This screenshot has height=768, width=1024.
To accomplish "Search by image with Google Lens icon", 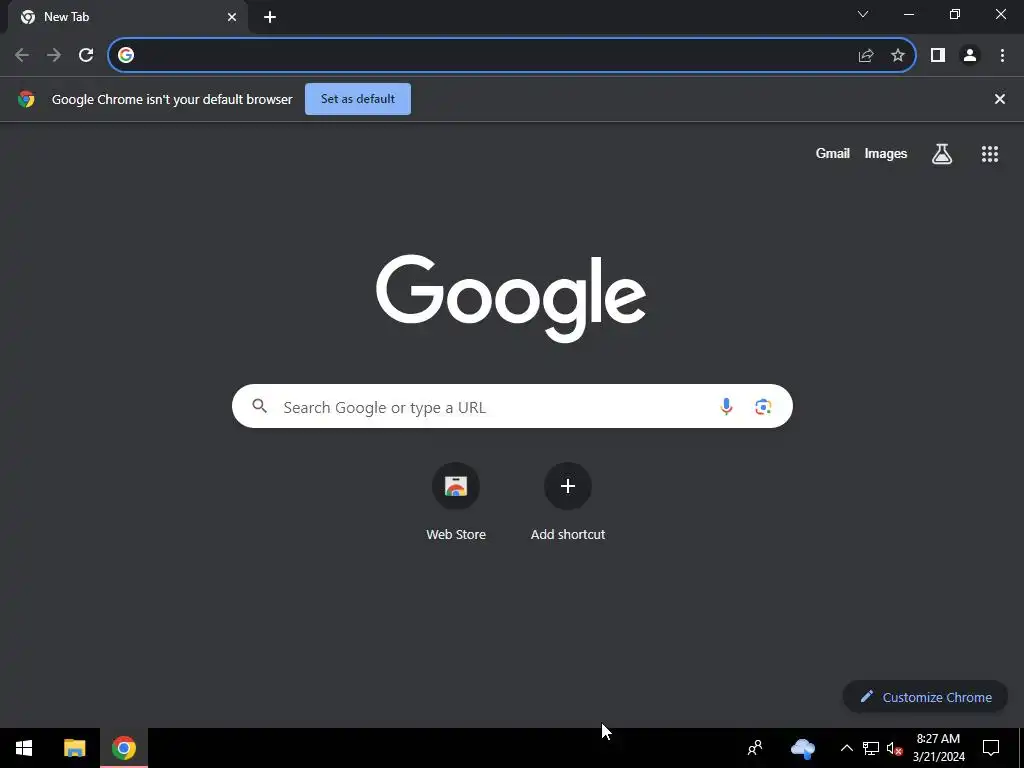I will pos(763,407).
